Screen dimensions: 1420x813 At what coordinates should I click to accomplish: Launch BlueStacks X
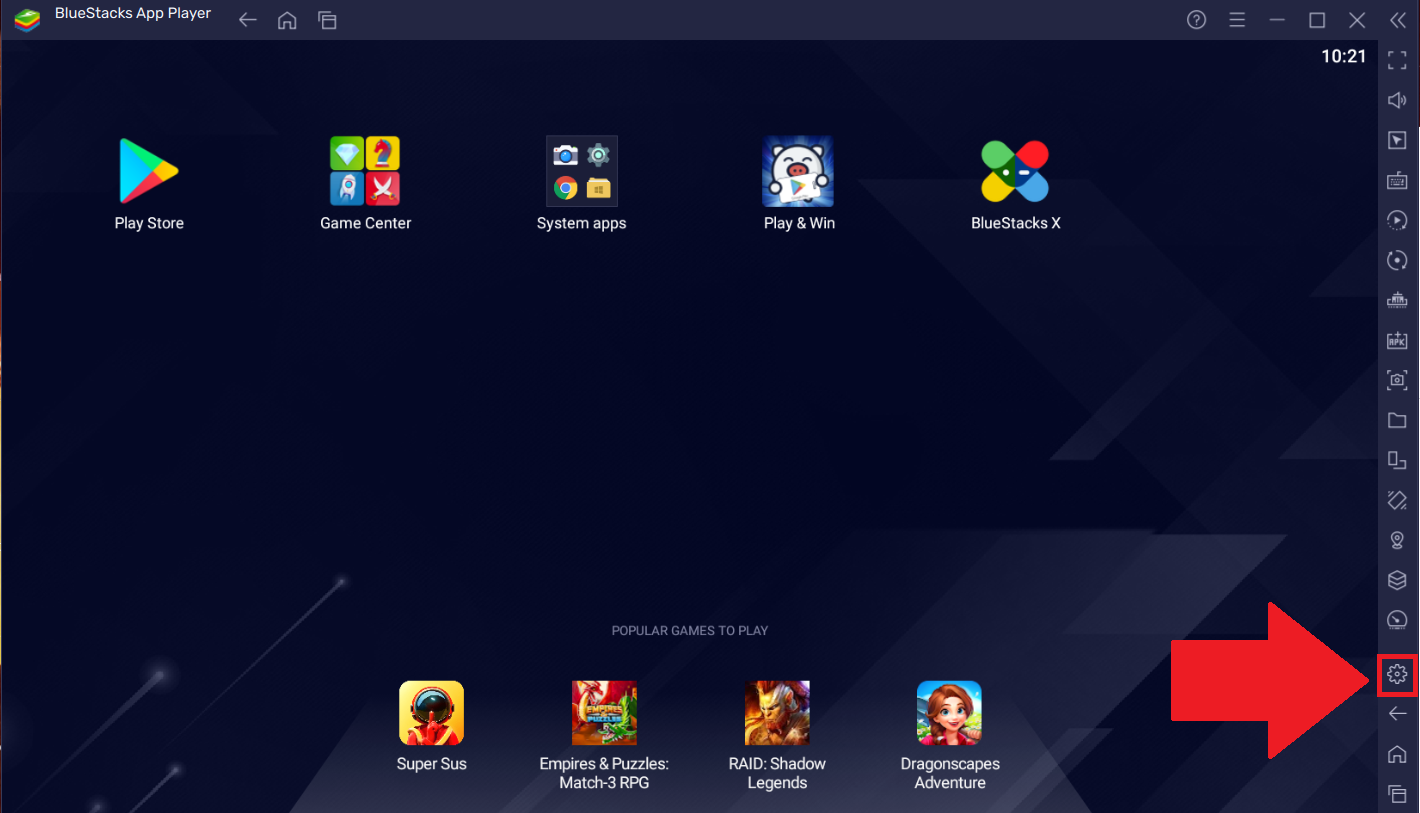(1015, 172)
